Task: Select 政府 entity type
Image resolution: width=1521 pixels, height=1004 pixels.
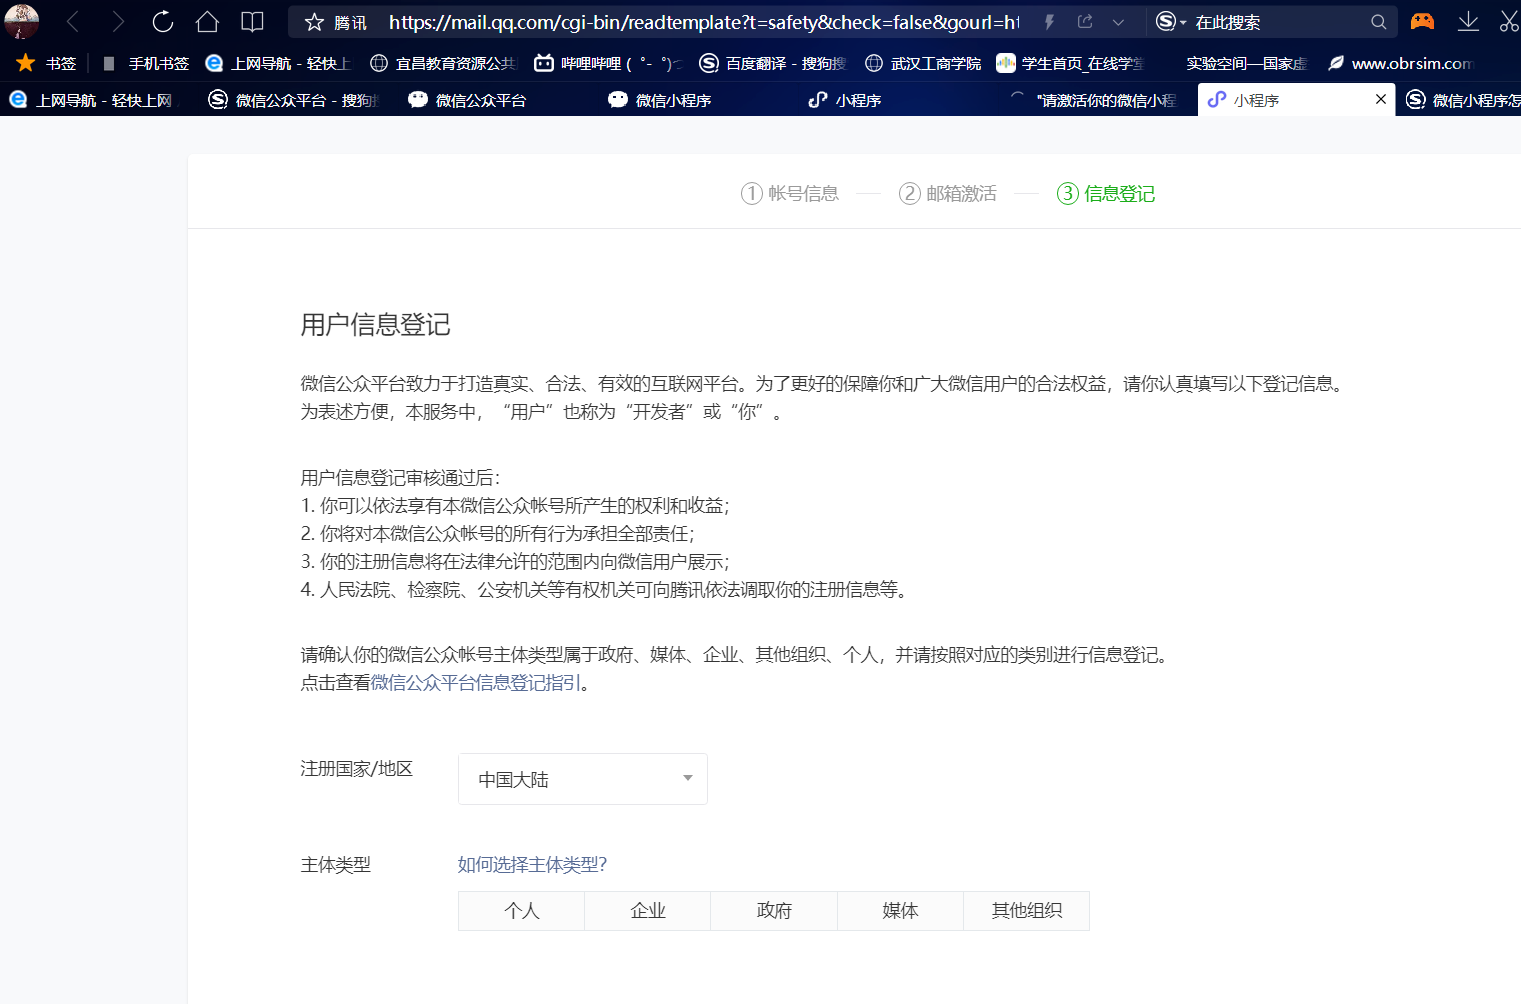Action: [774, 911]
